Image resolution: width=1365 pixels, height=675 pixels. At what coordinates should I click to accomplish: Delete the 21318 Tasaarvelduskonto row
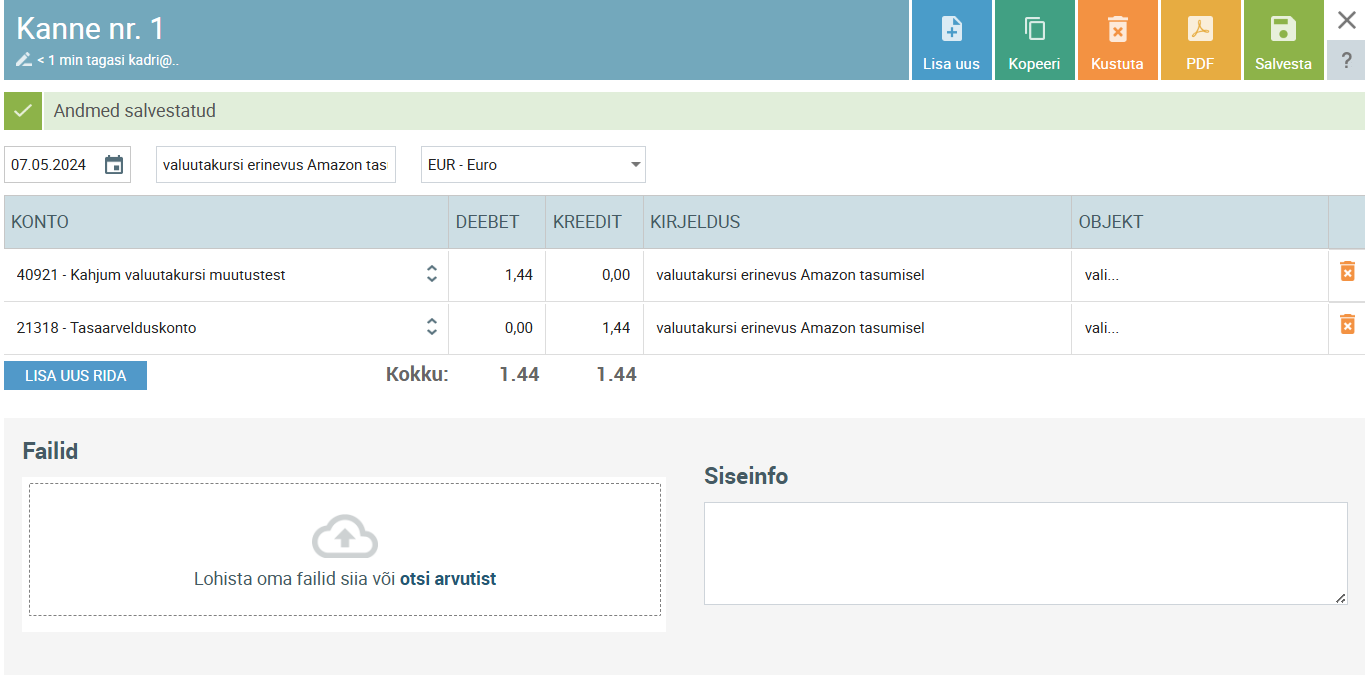[1347, 324]
